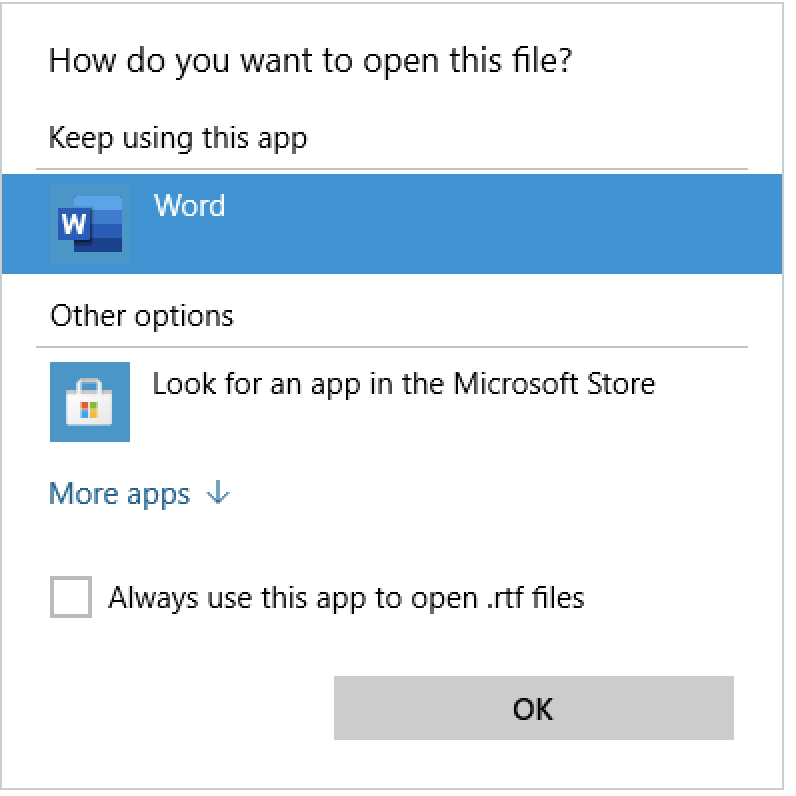Screen dimensions: 796x796
Task: Select the Microsoft Store shopping bag icon
Action: coord(89,403)
